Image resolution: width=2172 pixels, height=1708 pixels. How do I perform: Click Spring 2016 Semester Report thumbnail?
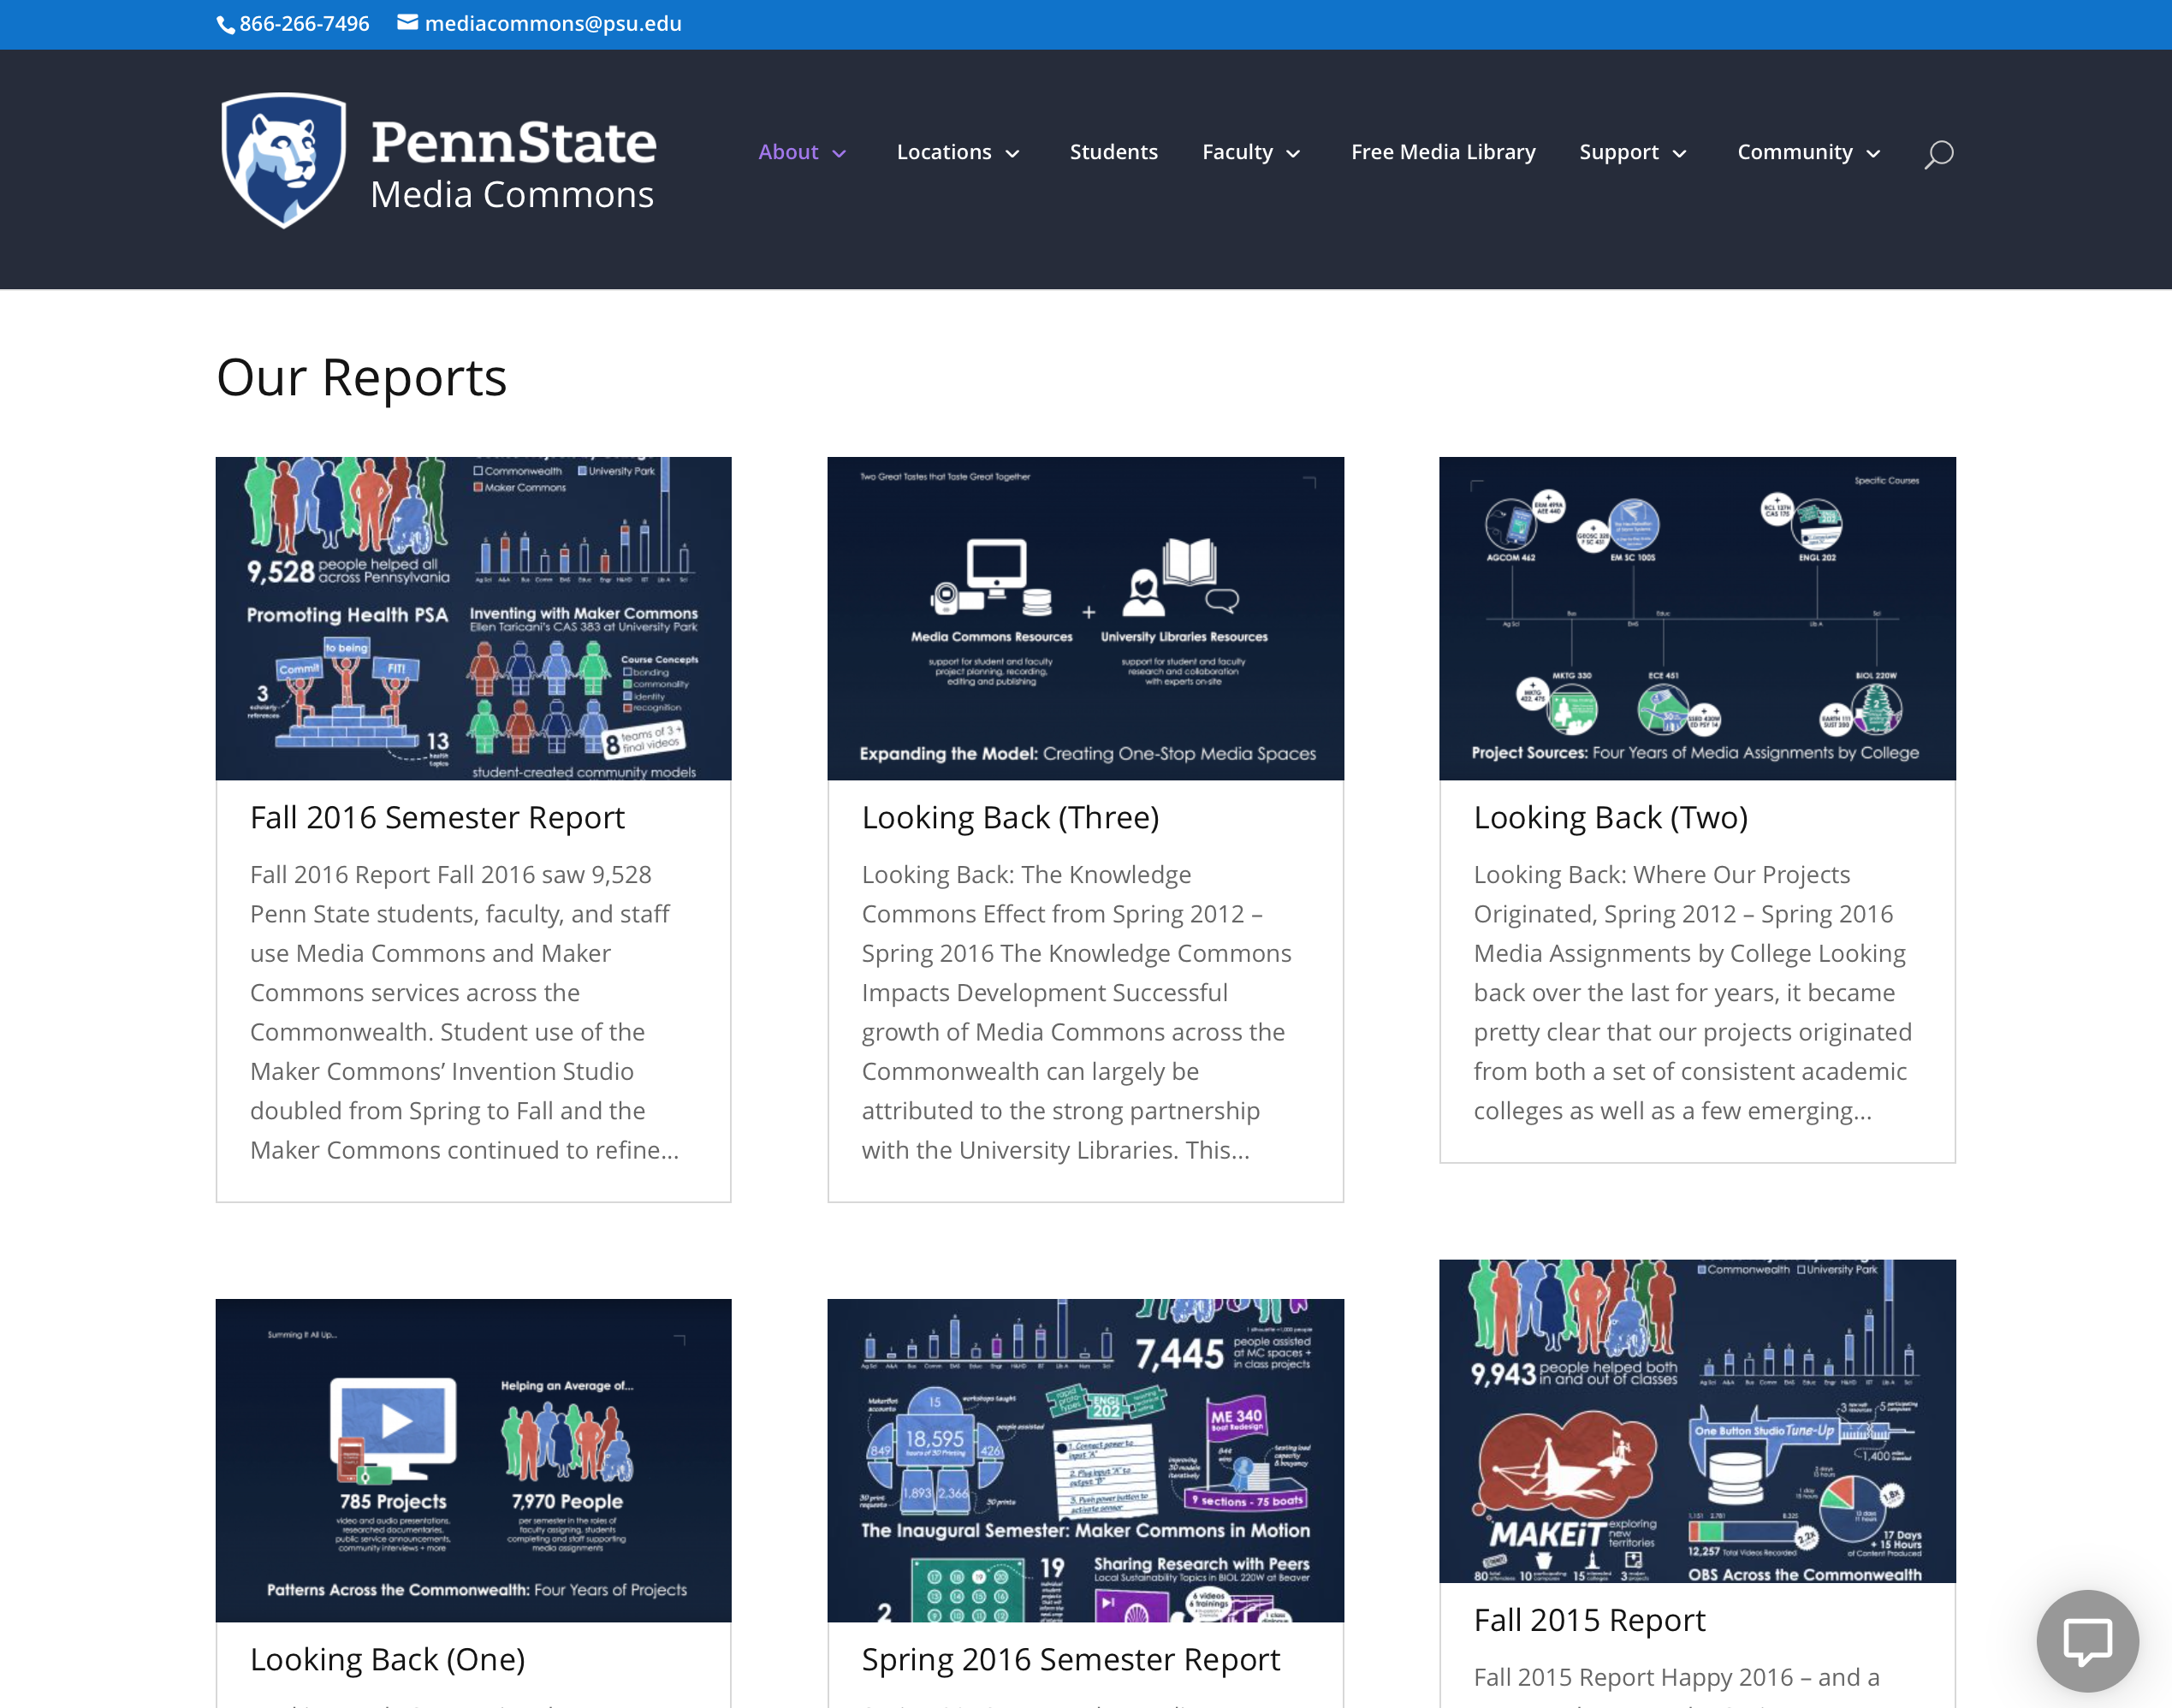click(1085, 1460)
